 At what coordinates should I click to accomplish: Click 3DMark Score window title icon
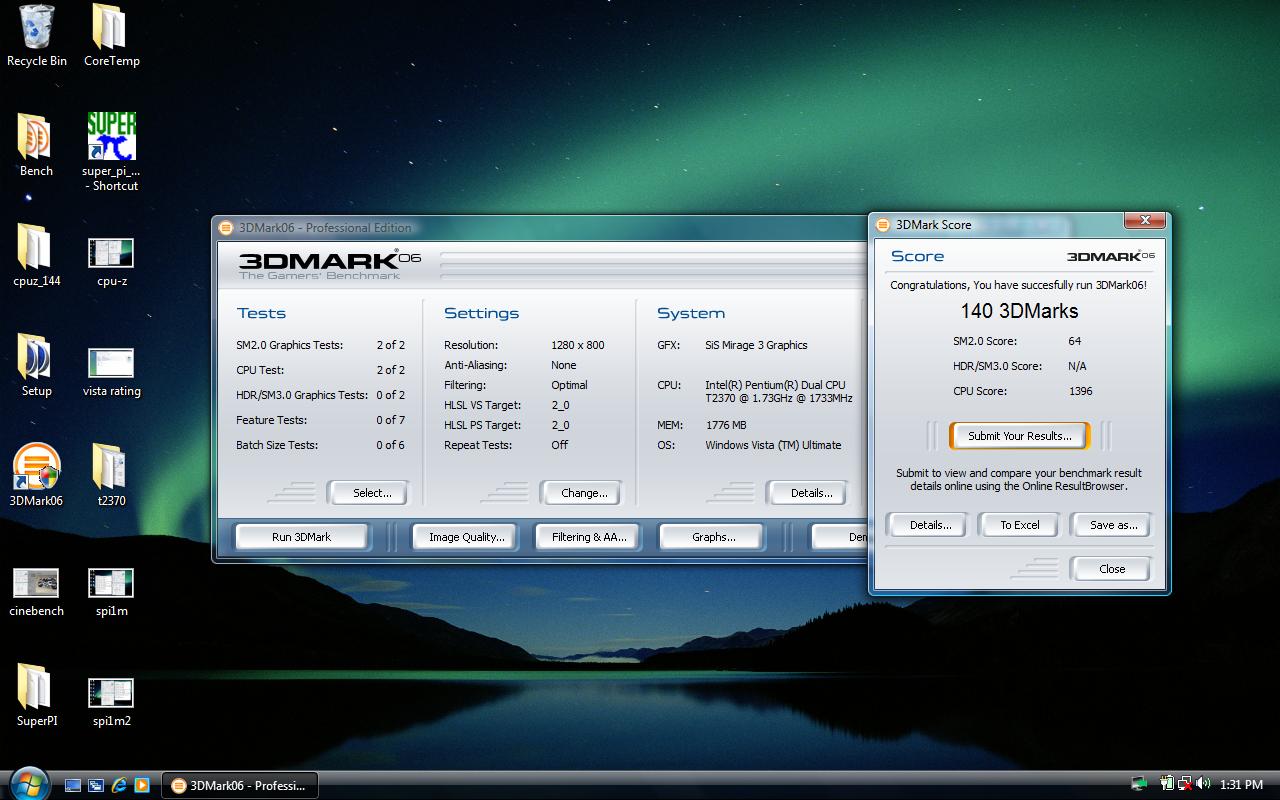(883, 225)
